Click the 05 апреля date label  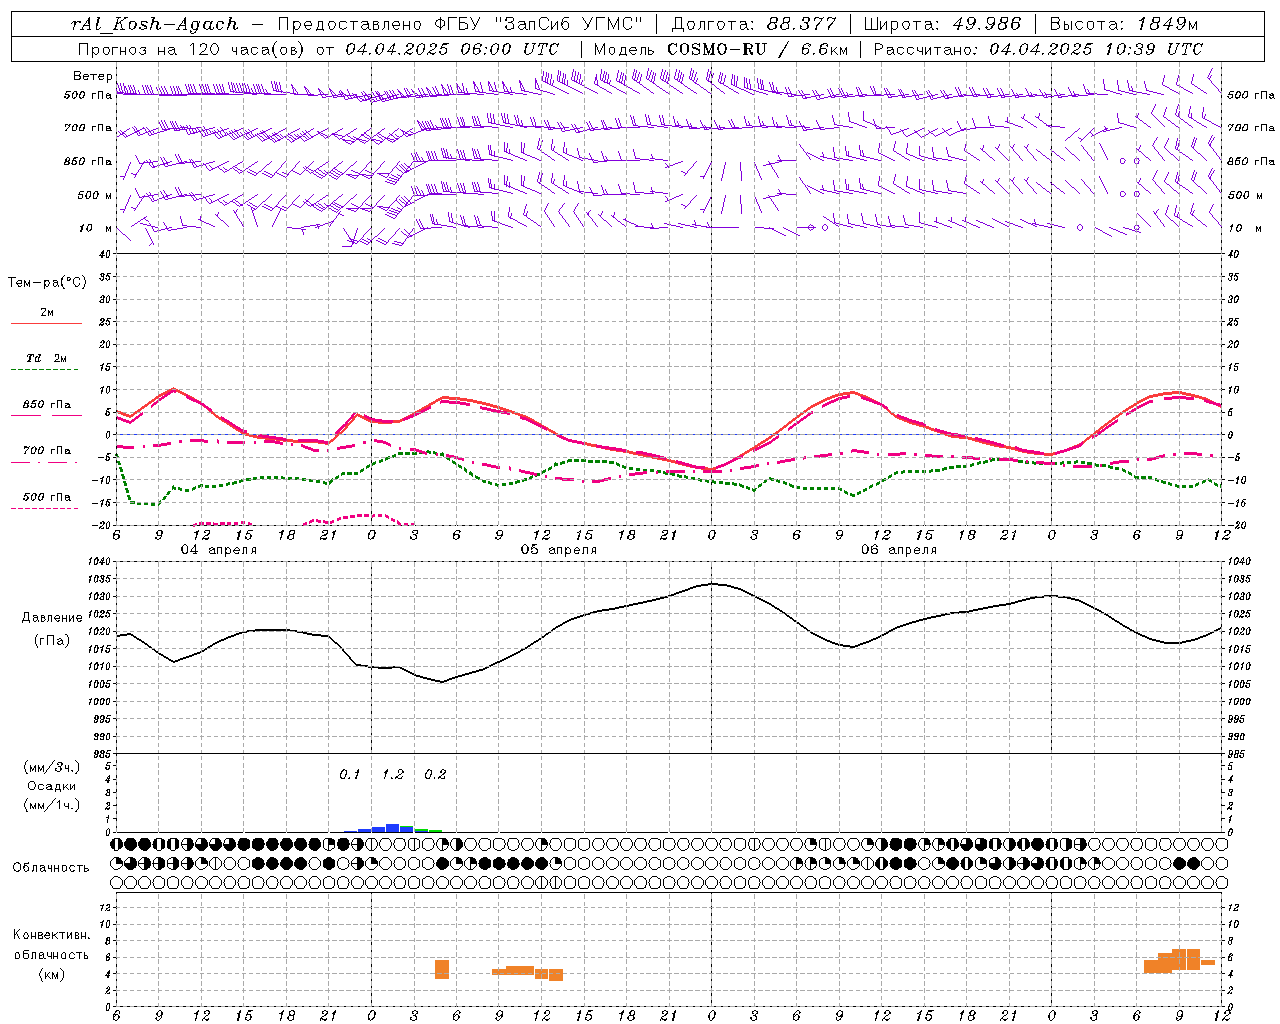tap(558, 550)
